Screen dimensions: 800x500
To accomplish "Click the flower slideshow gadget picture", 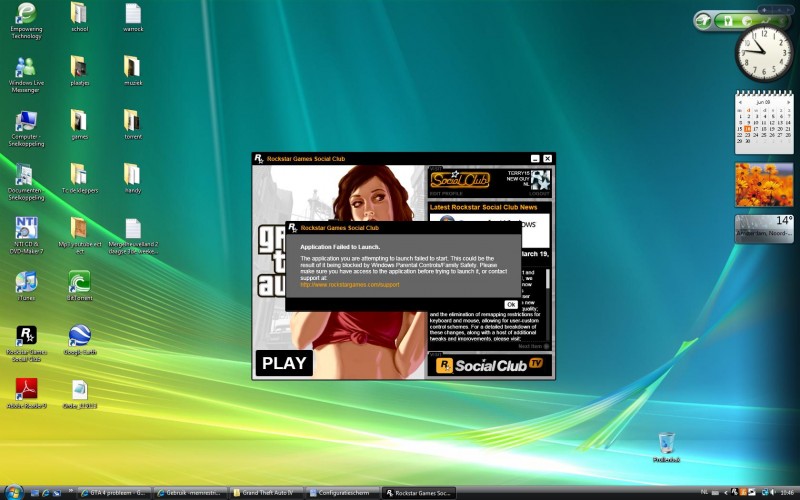I will click(x=764, y=185).
